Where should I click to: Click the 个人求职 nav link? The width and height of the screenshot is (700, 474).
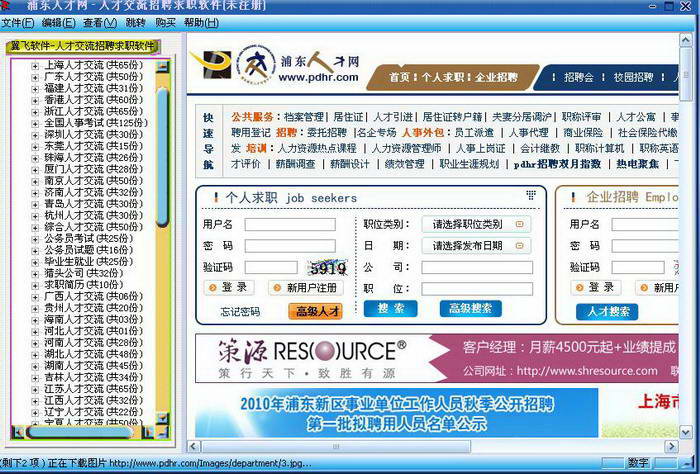click(x=442, y=77)
